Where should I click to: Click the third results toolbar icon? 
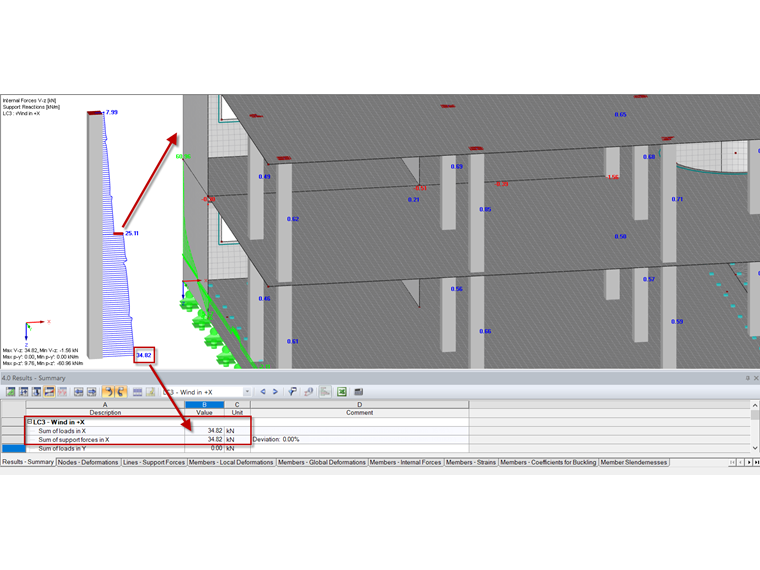point(37,392)
